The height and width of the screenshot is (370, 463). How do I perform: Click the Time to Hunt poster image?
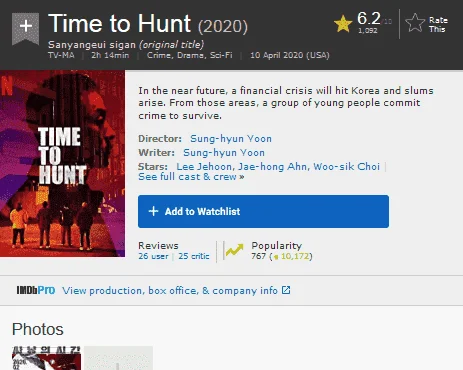click(x=62, y=163)
